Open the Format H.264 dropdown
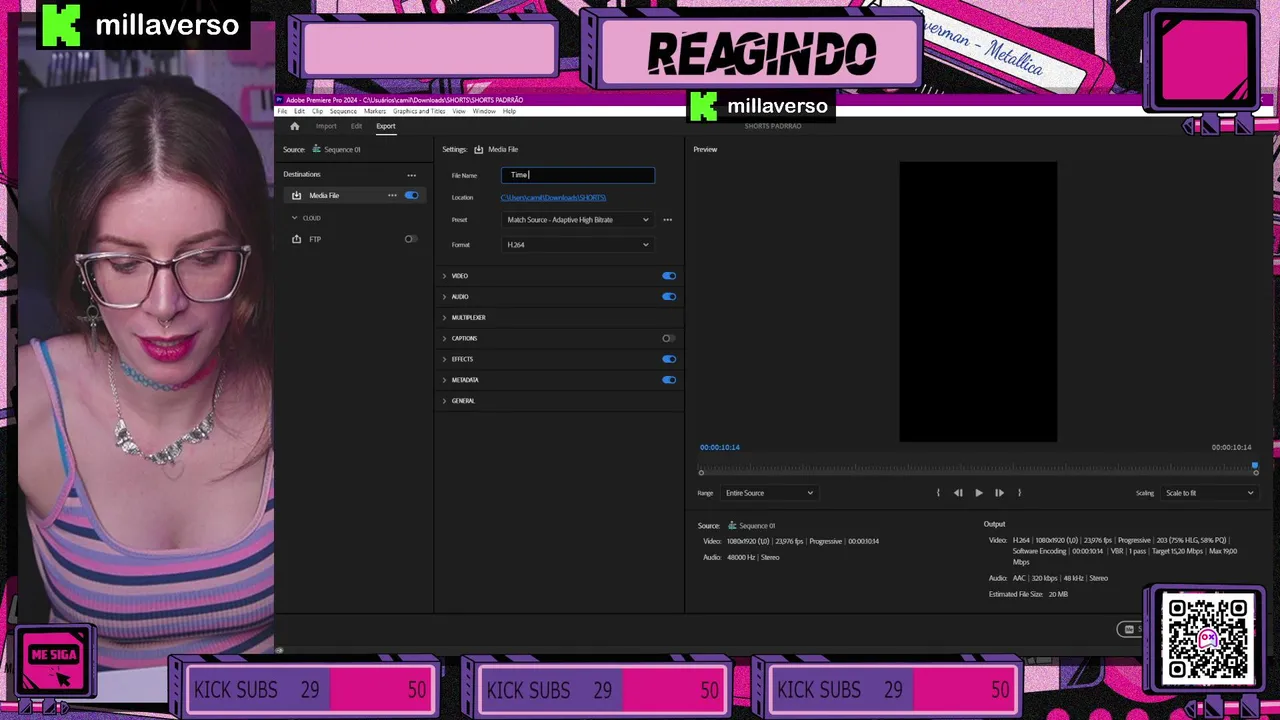 [x=577, y=245]
